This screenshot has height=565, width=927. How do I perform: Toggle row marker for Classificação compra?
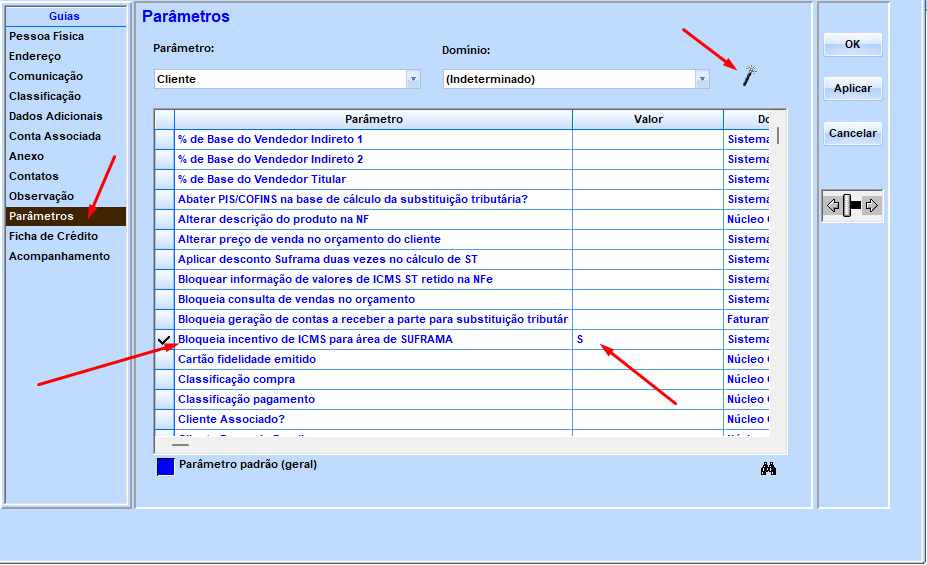[164, 379]
